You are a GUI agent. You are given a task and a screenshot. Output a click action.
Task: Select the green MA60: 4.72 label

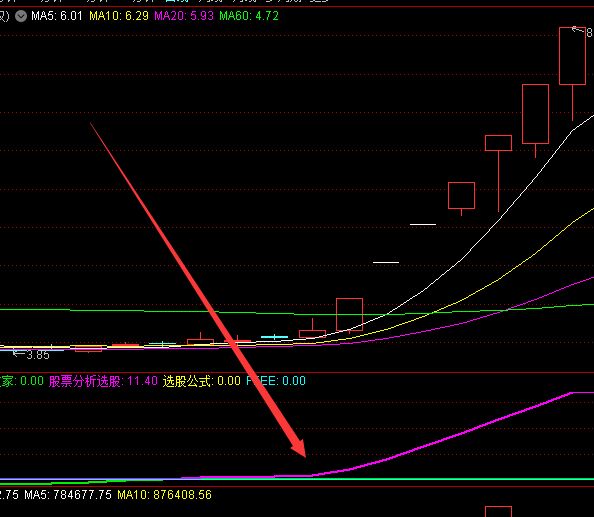(249, 16)
